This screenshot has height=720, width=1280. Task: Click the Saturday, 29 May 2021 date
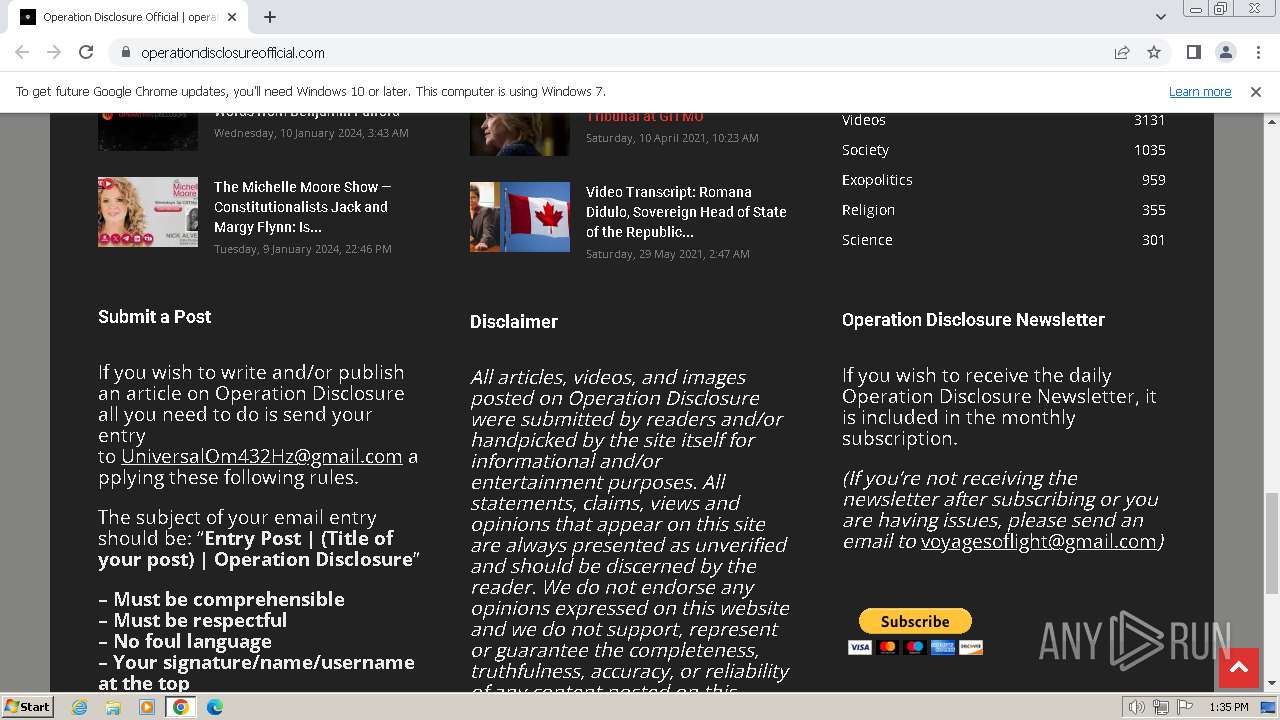click(x=667, y=254)
